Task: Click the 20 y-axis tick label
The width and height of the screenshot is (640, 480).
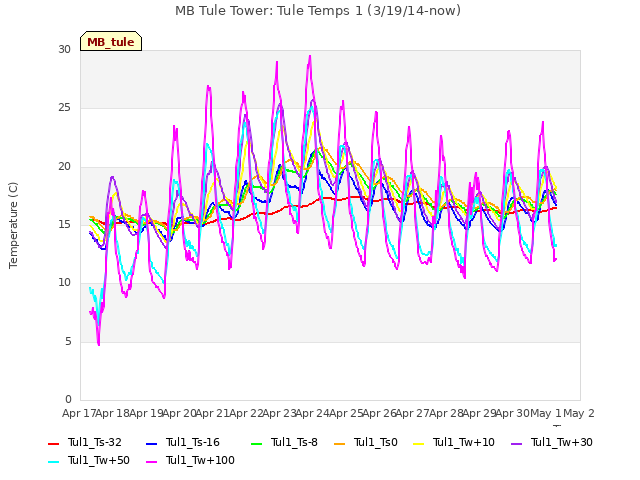Action: pyautogui.click(x=64, y=166)
